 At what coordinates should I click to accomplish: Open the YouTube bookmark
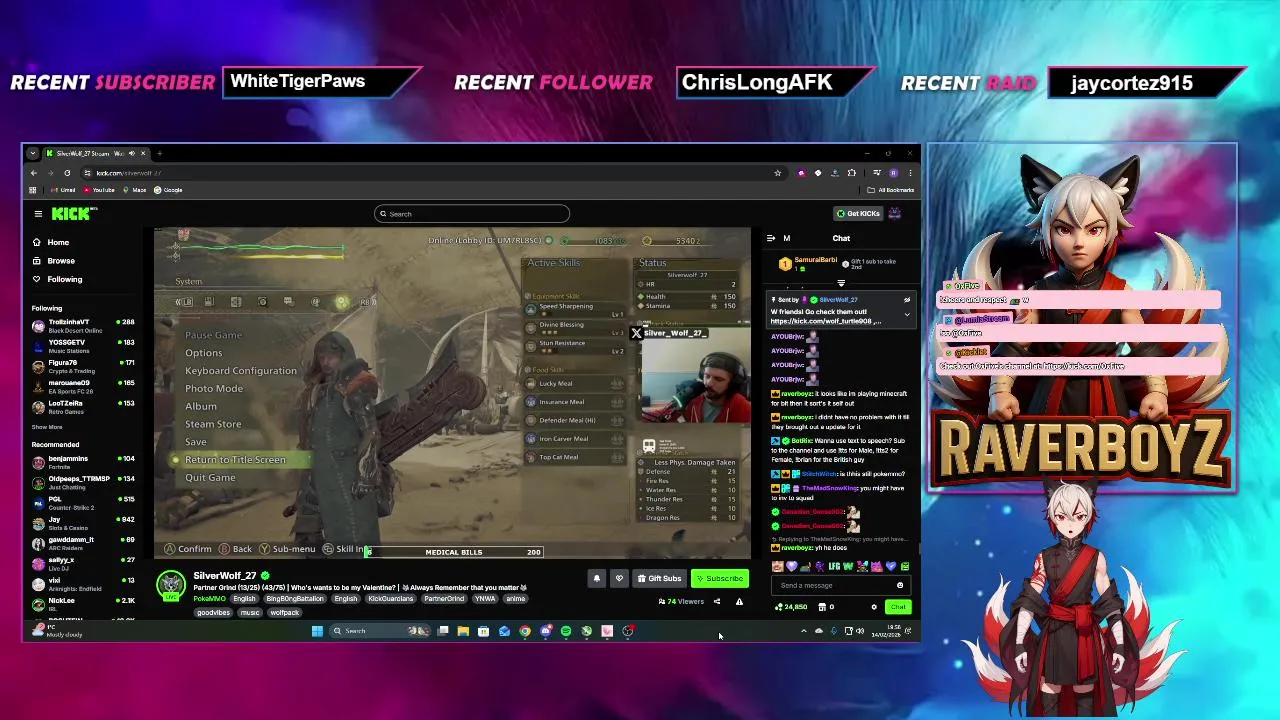click(x=100, y=190)
